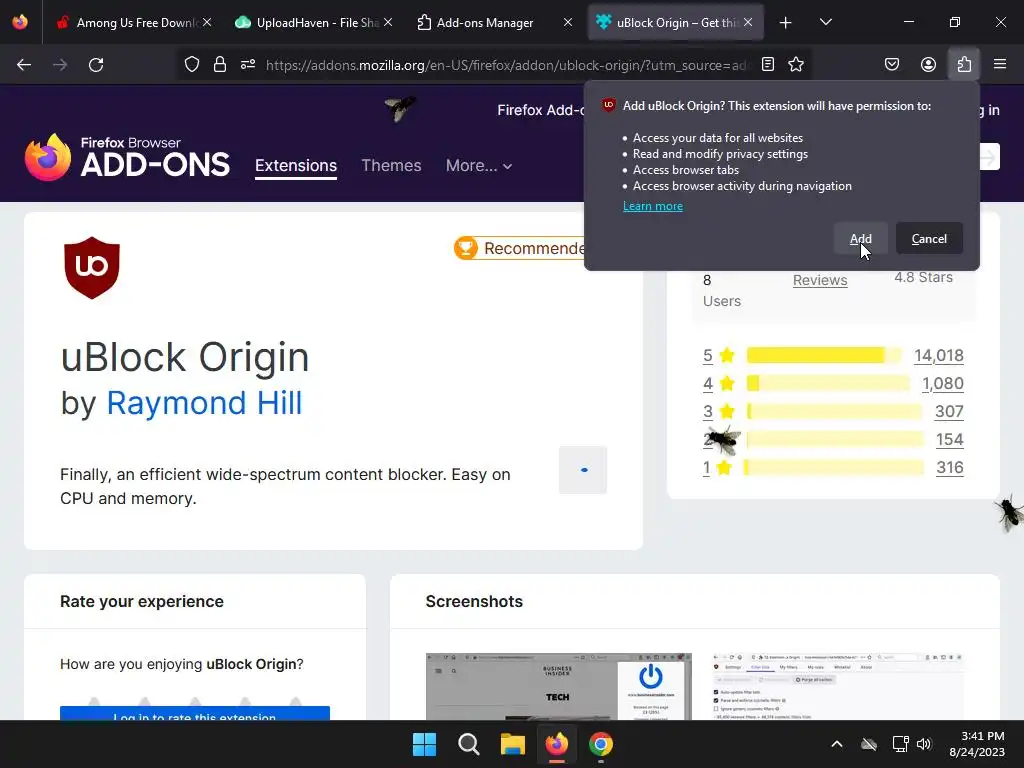1024x768 pixels.
Task: Open the clock showing 3:41 PM
Action: [977, 744]
